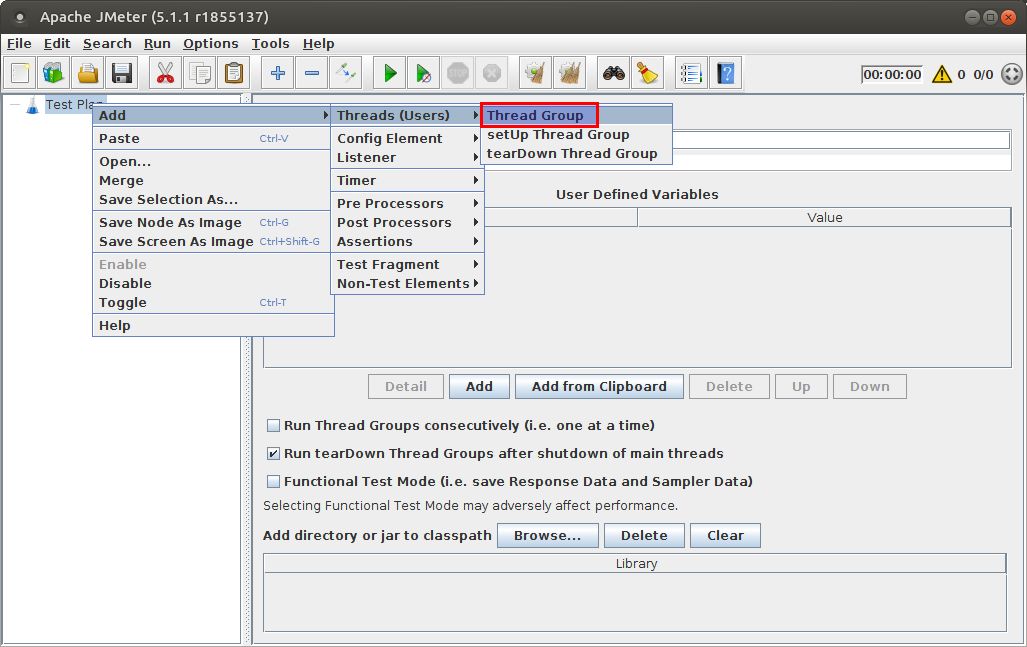The width and height of the screenshot is (1027, 647).
Task: Choose Disable in context menu
Action: tap(213, 283)
